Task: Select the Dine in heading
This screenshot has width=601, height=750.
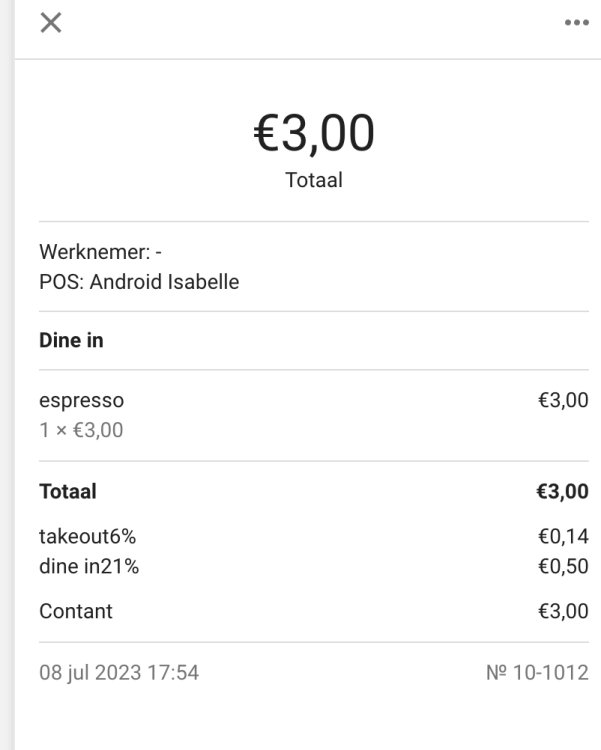Action: pos(71,340)
